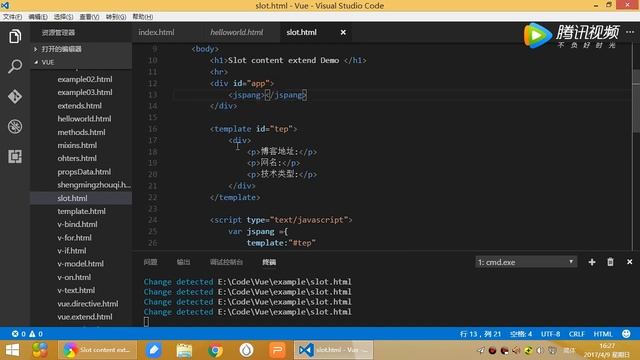640x360 pixels.
Task: Close the terminal panel
Action: pyautogui.click(x=629, y=262)
